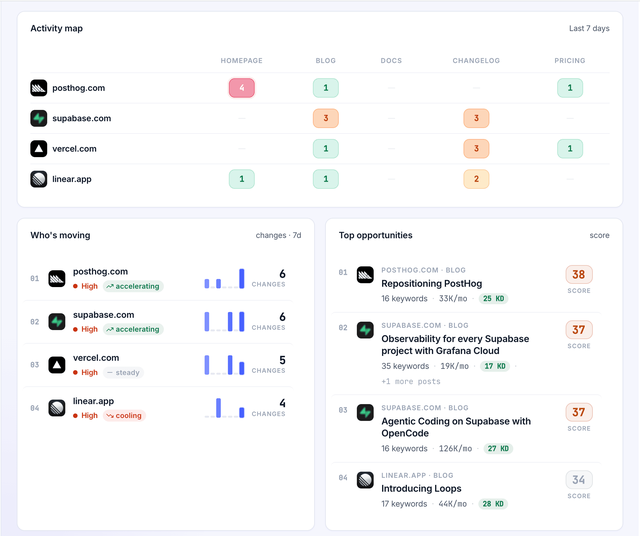Open linear.app blog cell showing 1
The width and height of the screenshot is (640, 536).
326,179
